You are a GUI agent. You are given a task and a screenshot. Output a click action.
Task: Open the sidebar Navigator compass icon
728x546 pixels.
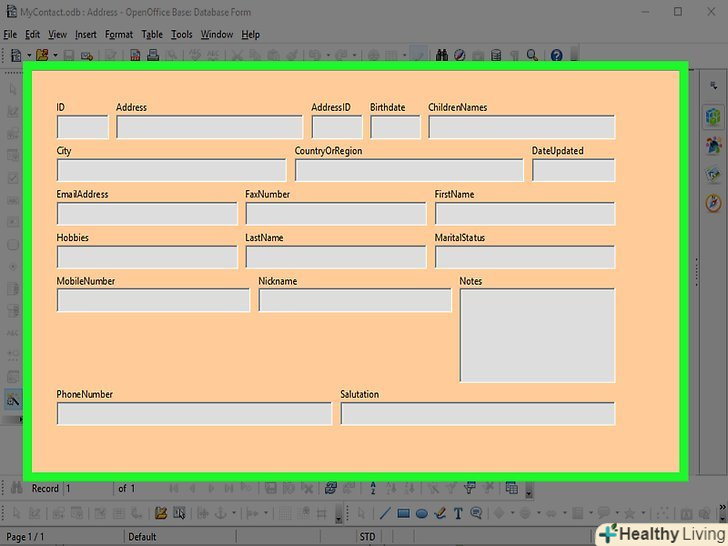(x=713, y=203)
